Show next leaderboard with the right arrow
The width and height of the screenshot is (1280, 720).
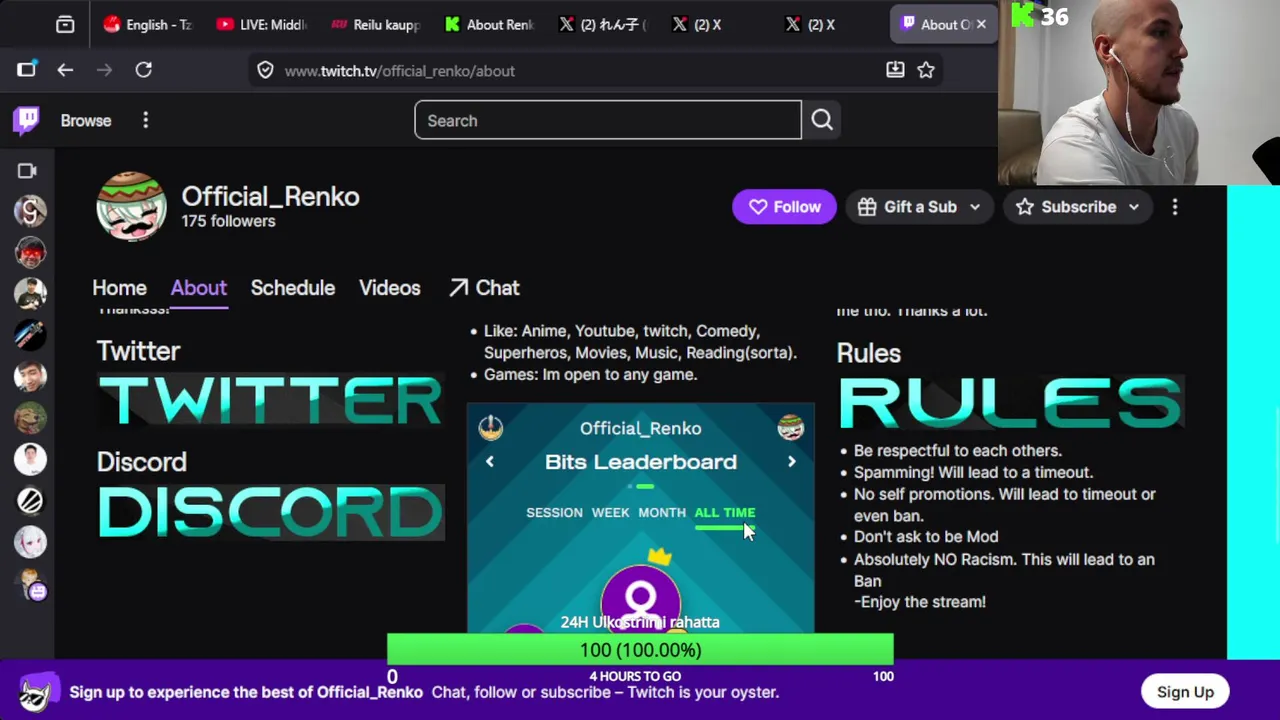pyautogui.click(x=791, y=461)
